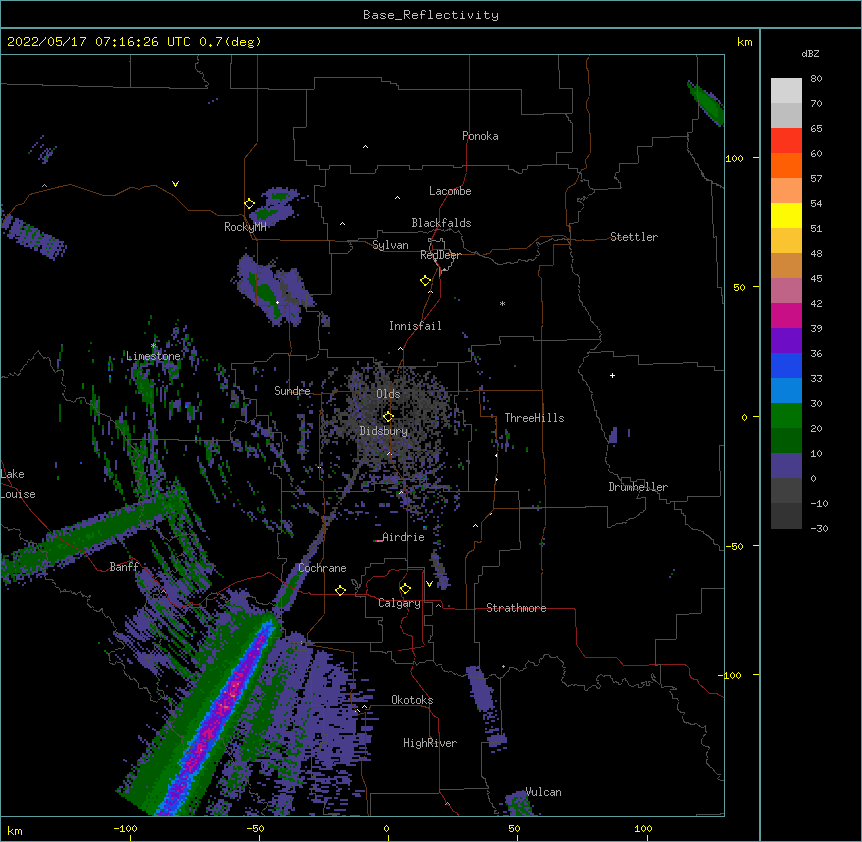
Task: Click the Okotoks town label
Action: [412, 700]
